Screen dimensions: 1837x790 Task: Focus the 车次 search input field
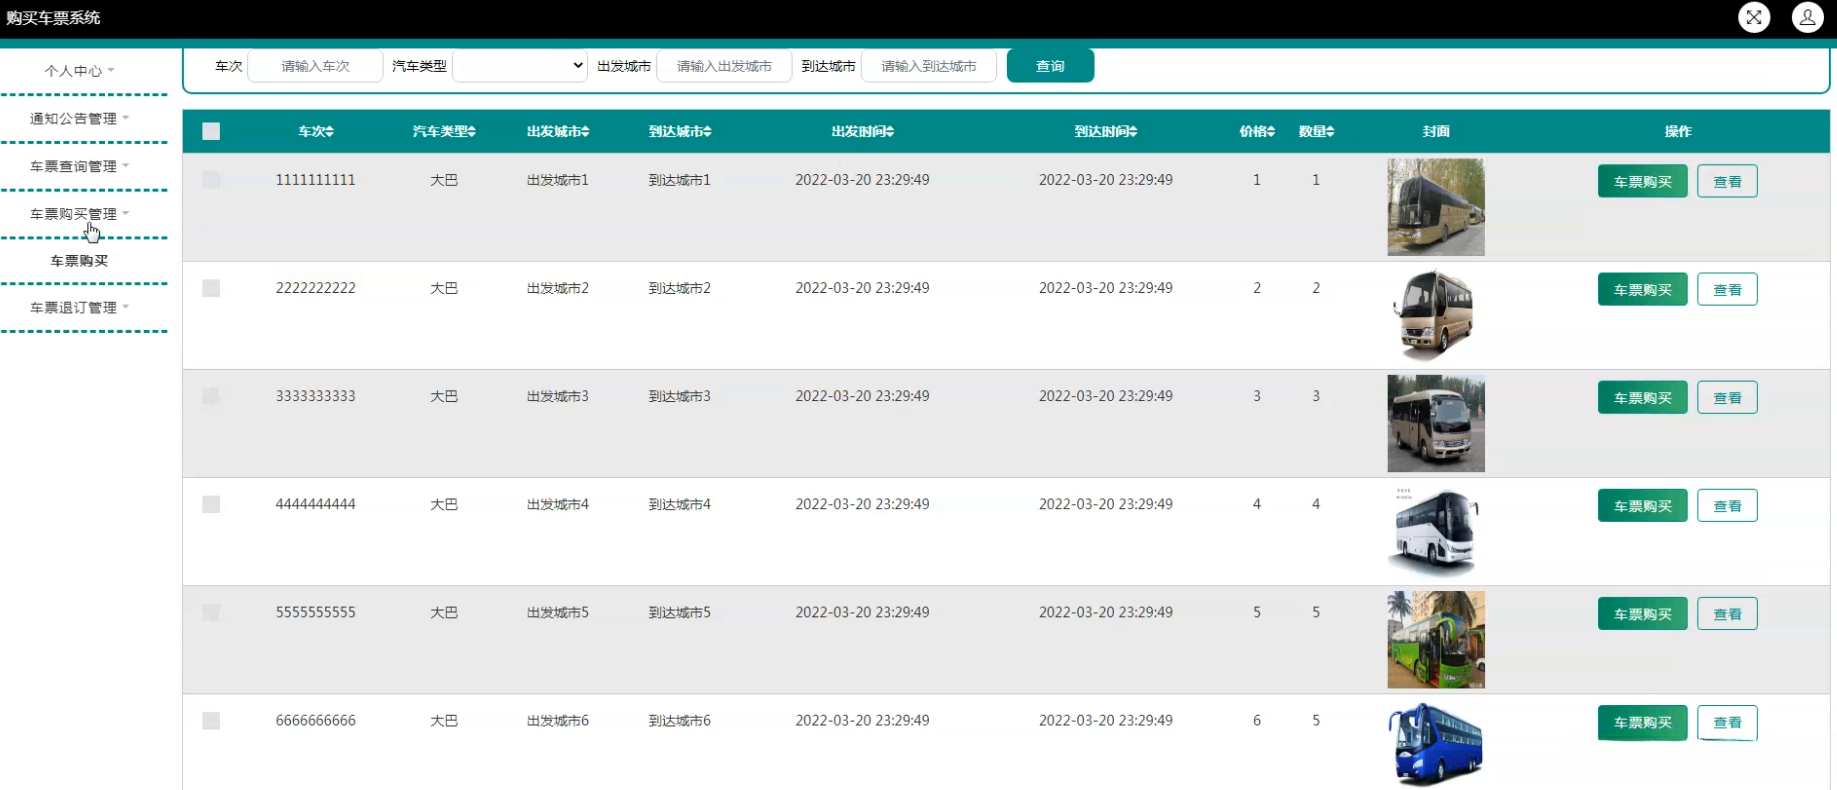pyautogui.click(x=315, y=66)
